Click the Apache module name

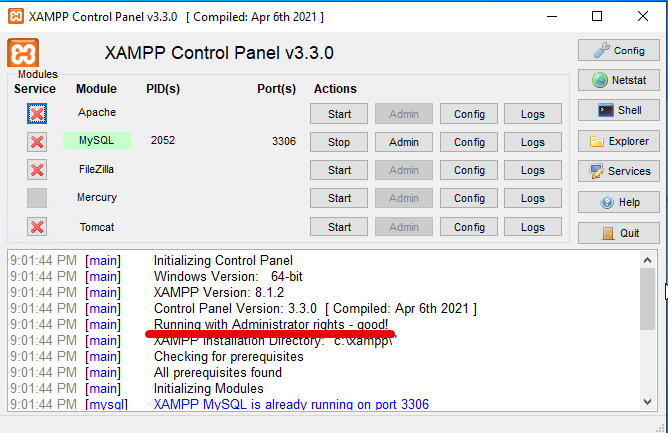point(97,112)
